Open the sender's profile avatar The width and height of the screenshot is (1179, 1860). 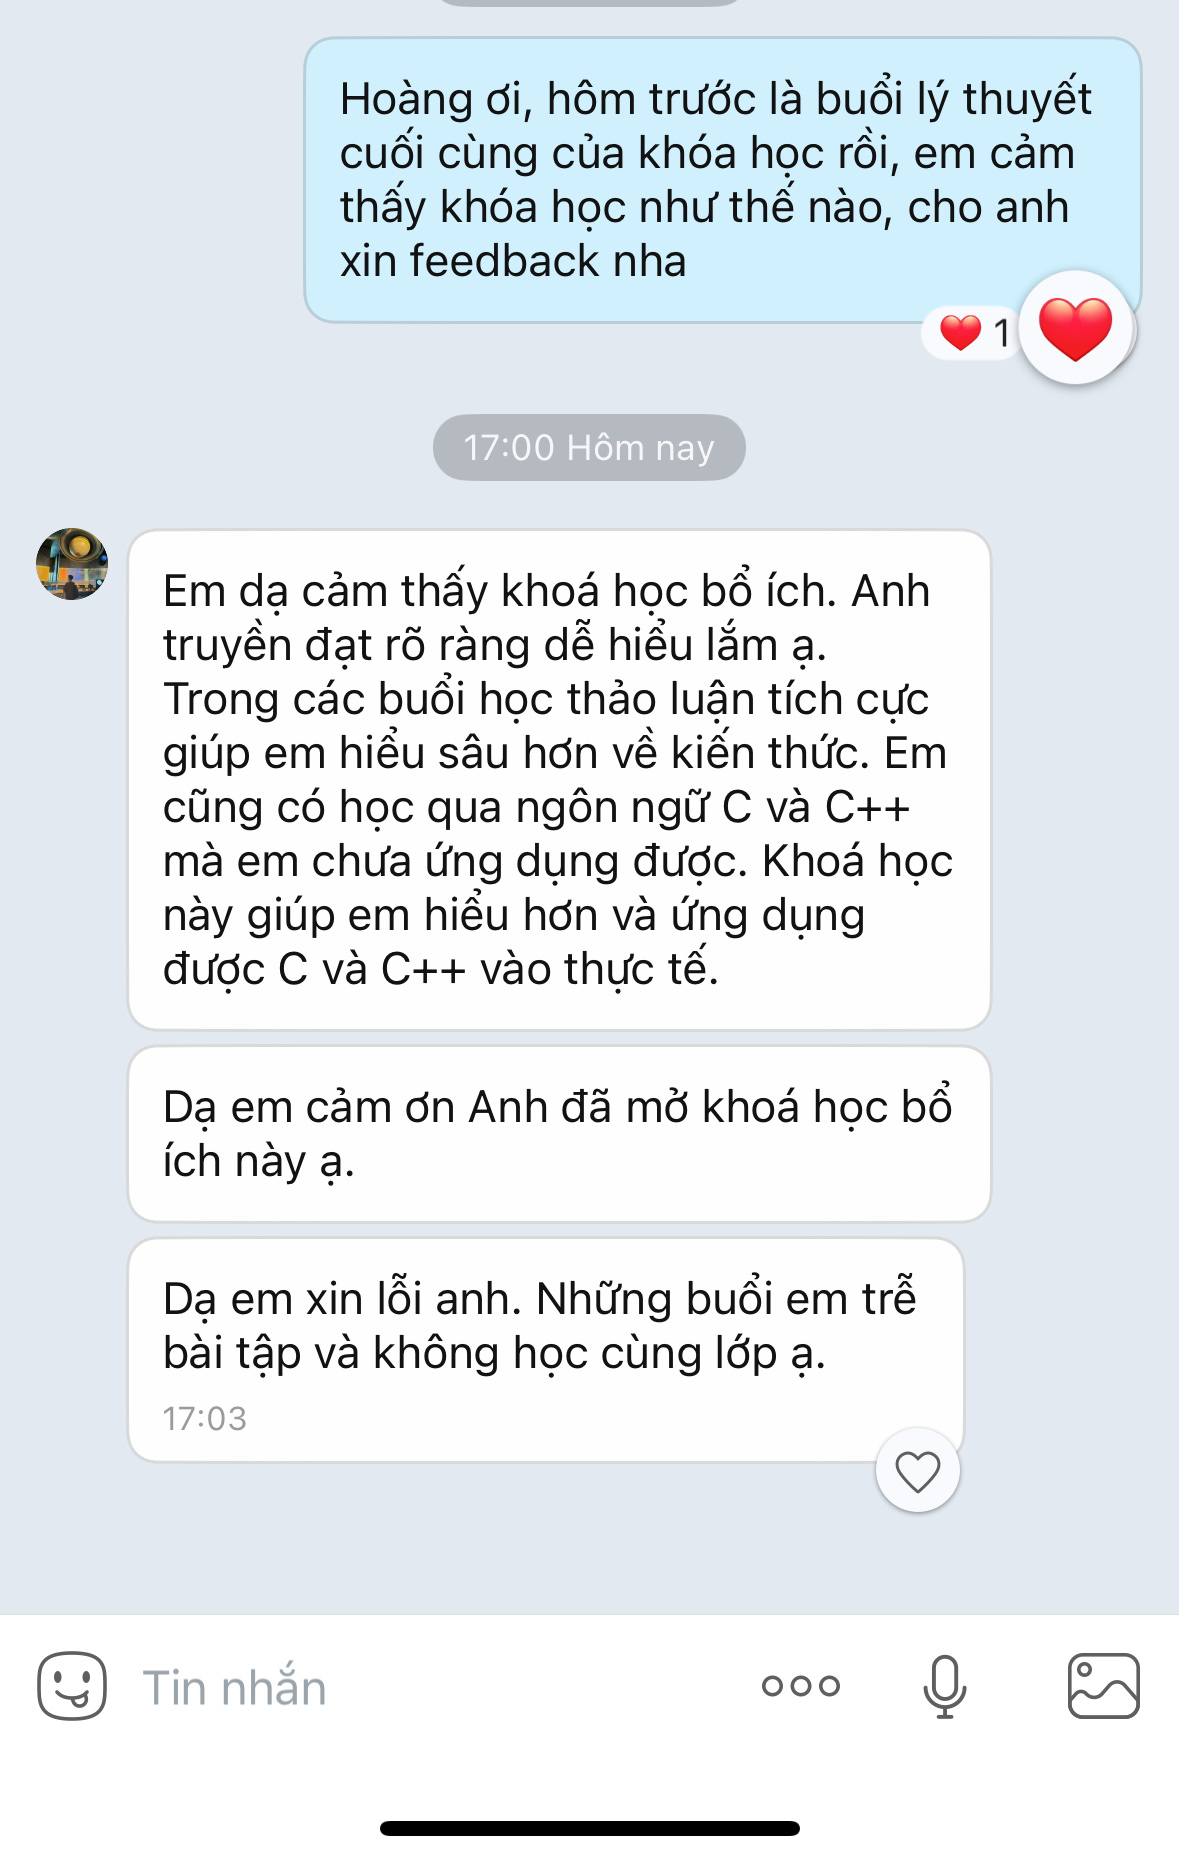[x=72, y=564]
